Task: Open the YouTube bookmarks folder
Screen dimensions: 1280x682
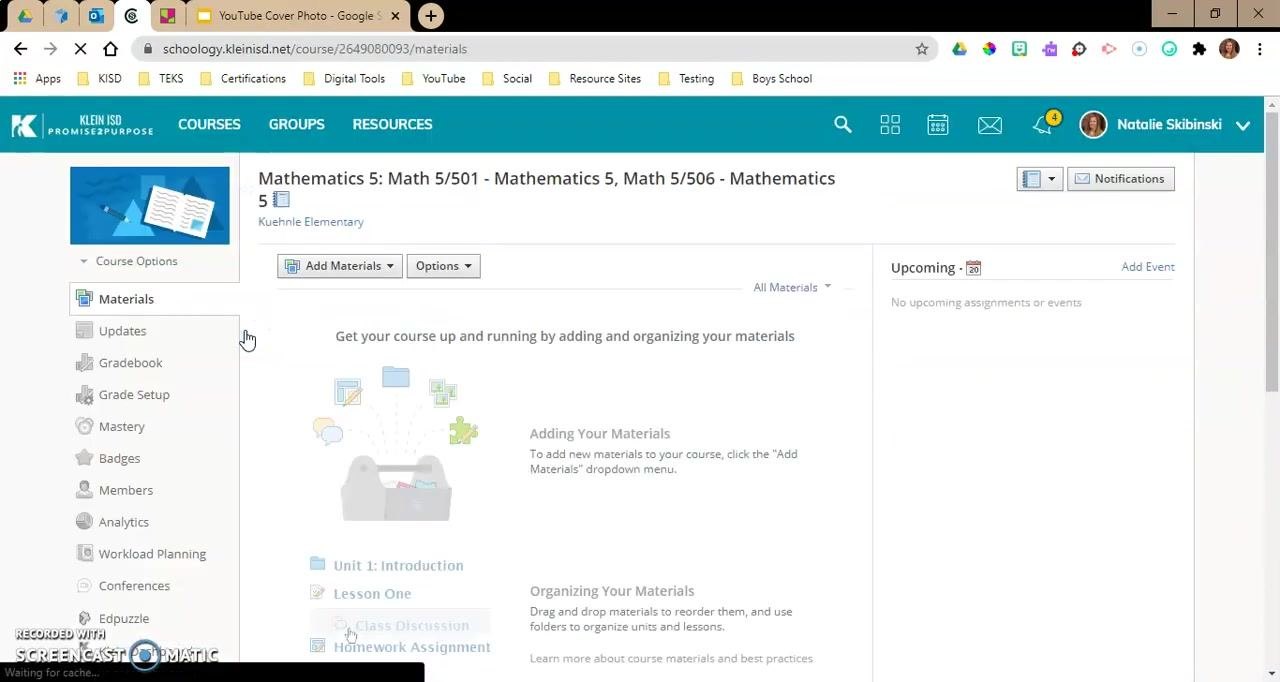Action: [x=433, y=78]
